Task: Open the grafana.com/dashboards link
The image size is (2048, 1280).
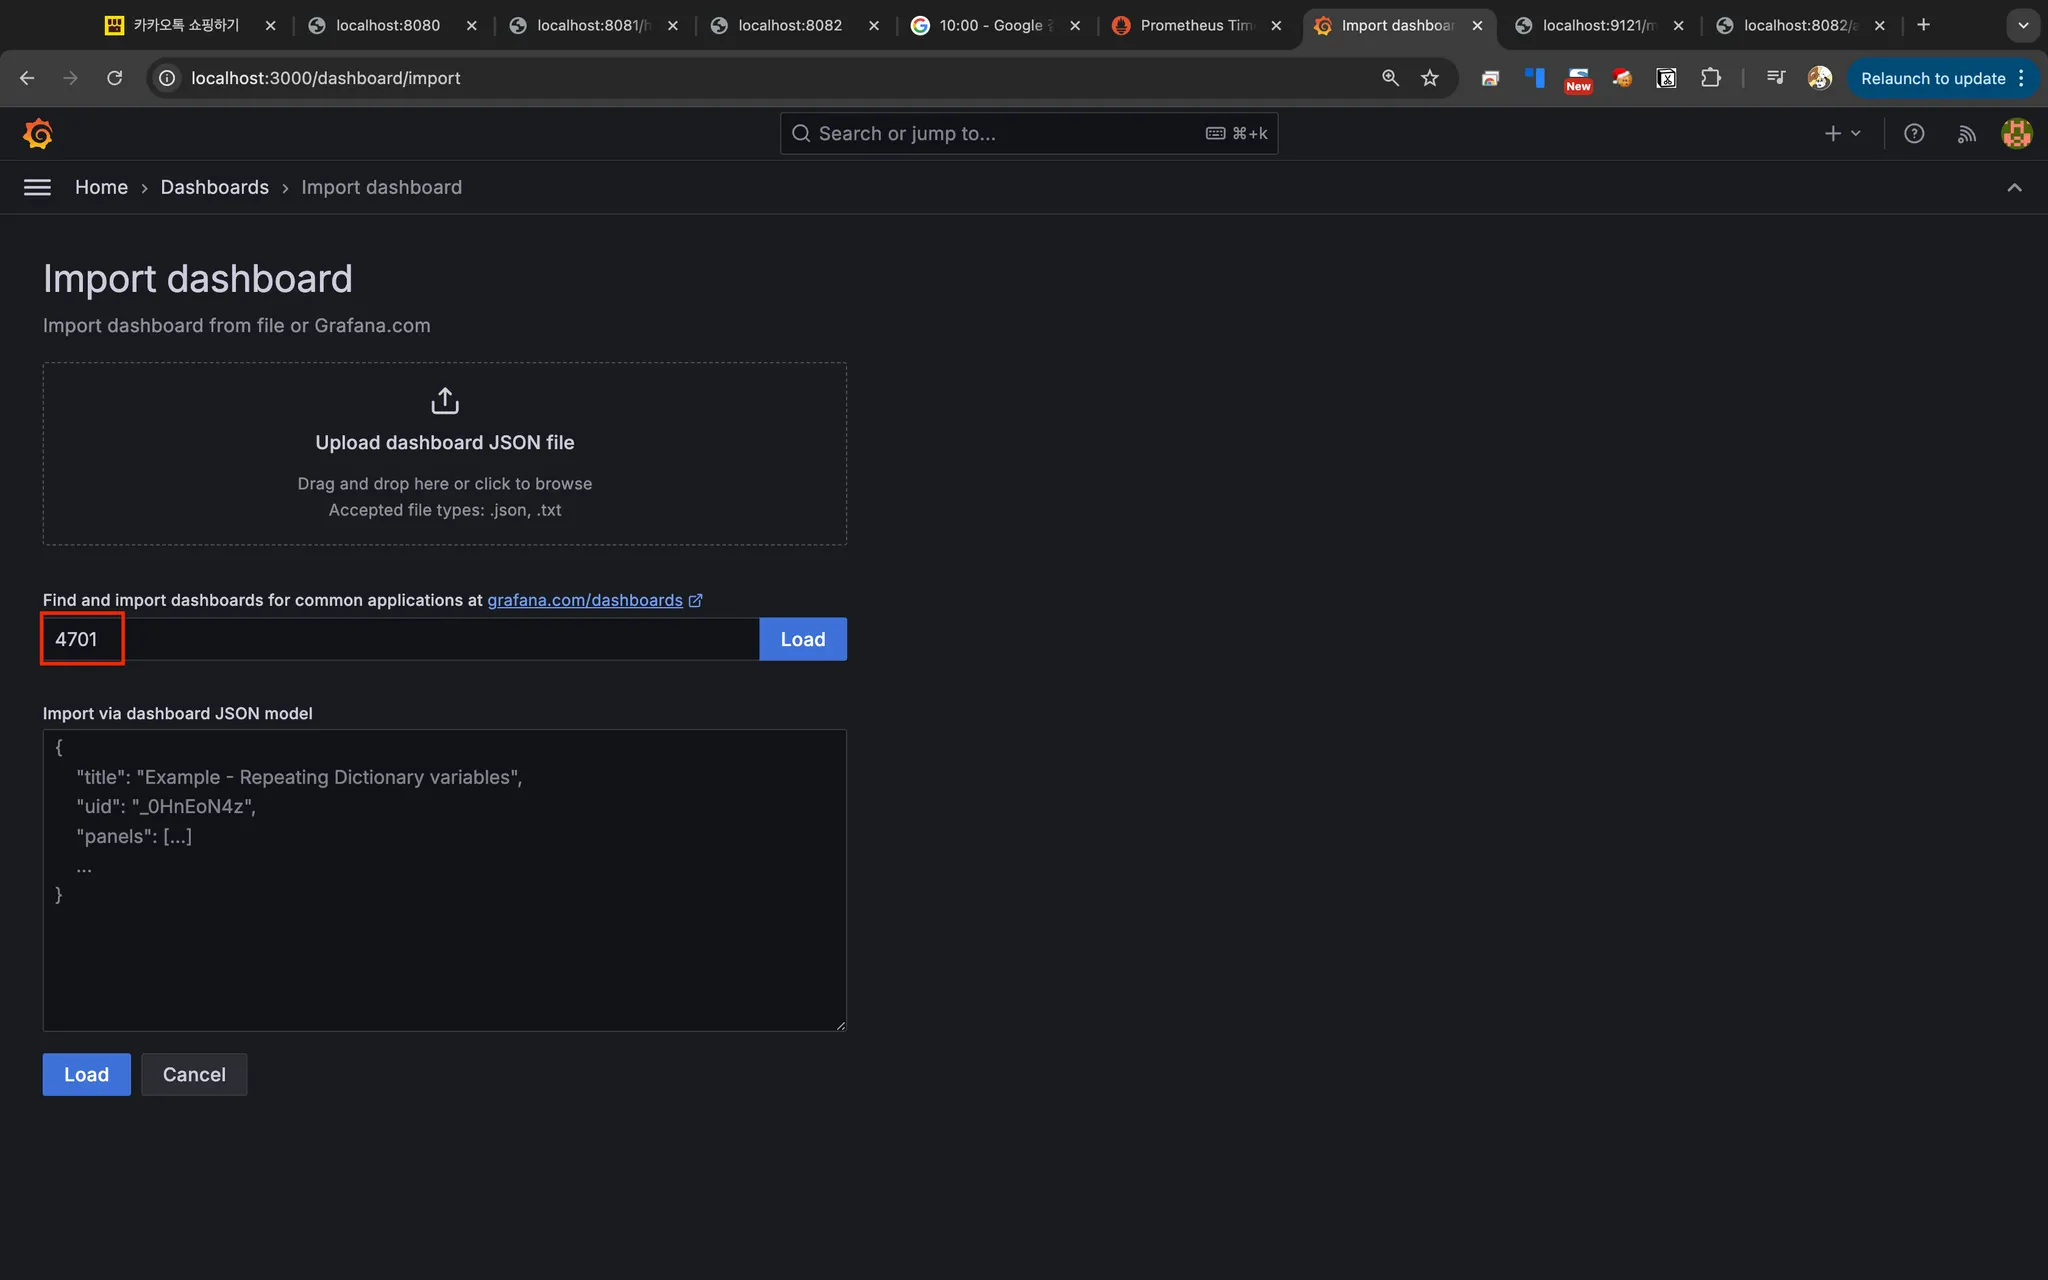Action: point(585,600)
